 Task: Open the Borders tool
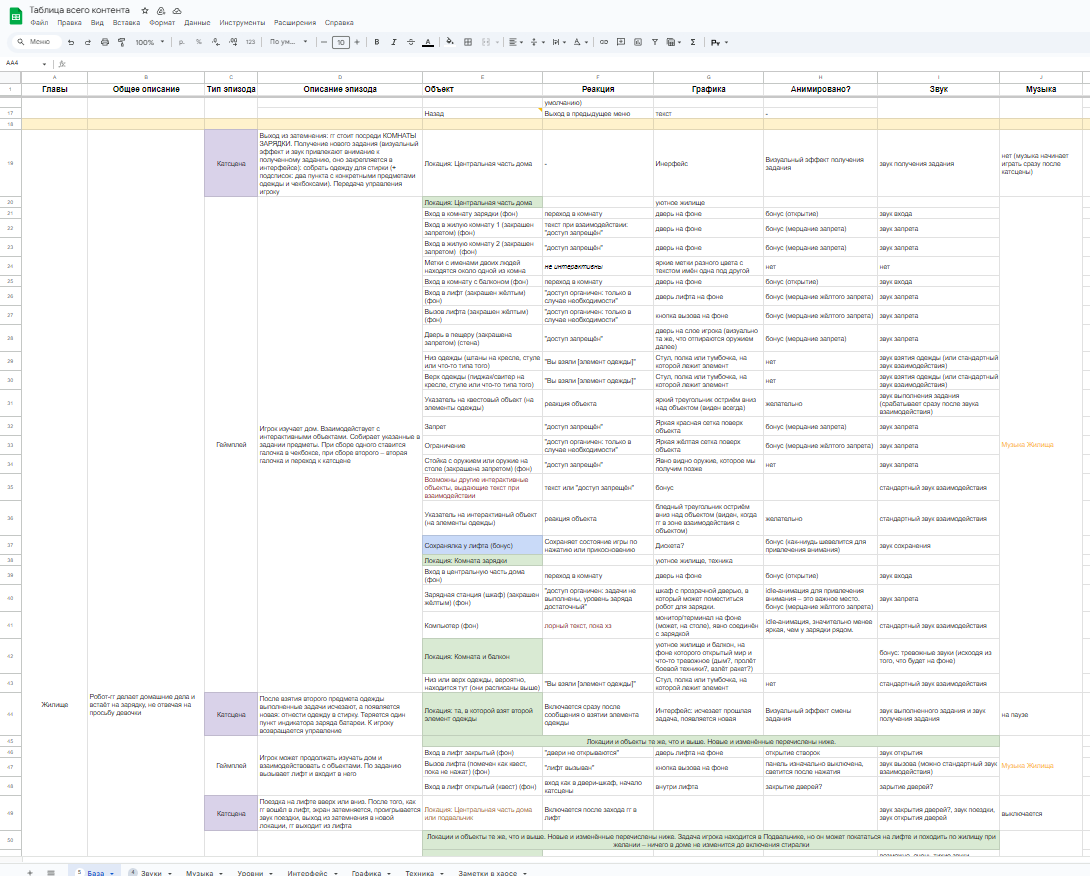468,42
